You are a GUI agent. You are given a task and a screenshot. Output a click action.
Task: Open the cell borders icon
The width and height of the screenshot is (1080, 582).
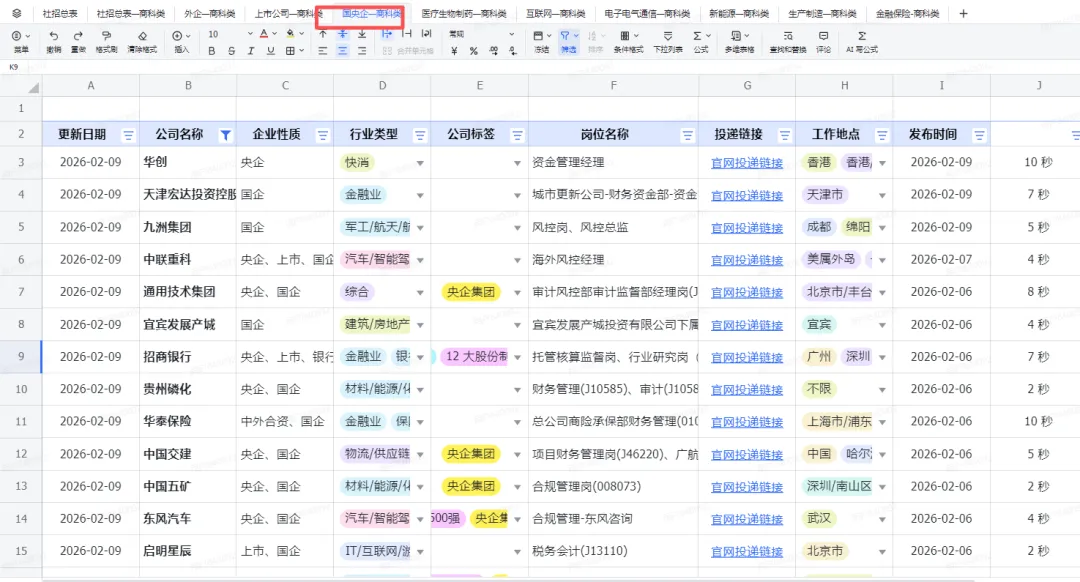tap(291, 51)
